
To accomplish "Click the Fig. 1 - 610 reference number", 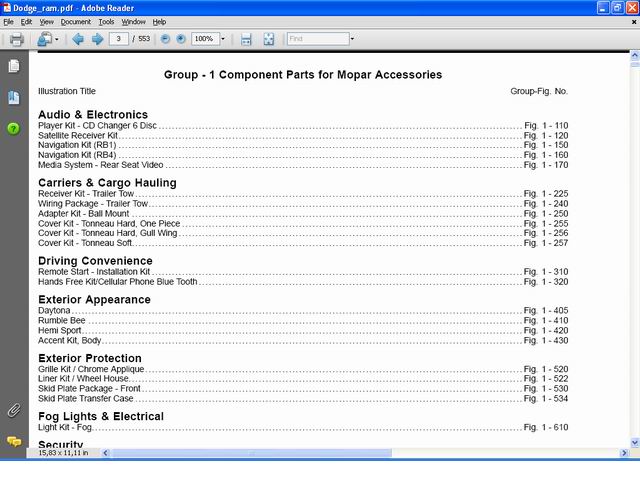I will (x=546, y=427).
